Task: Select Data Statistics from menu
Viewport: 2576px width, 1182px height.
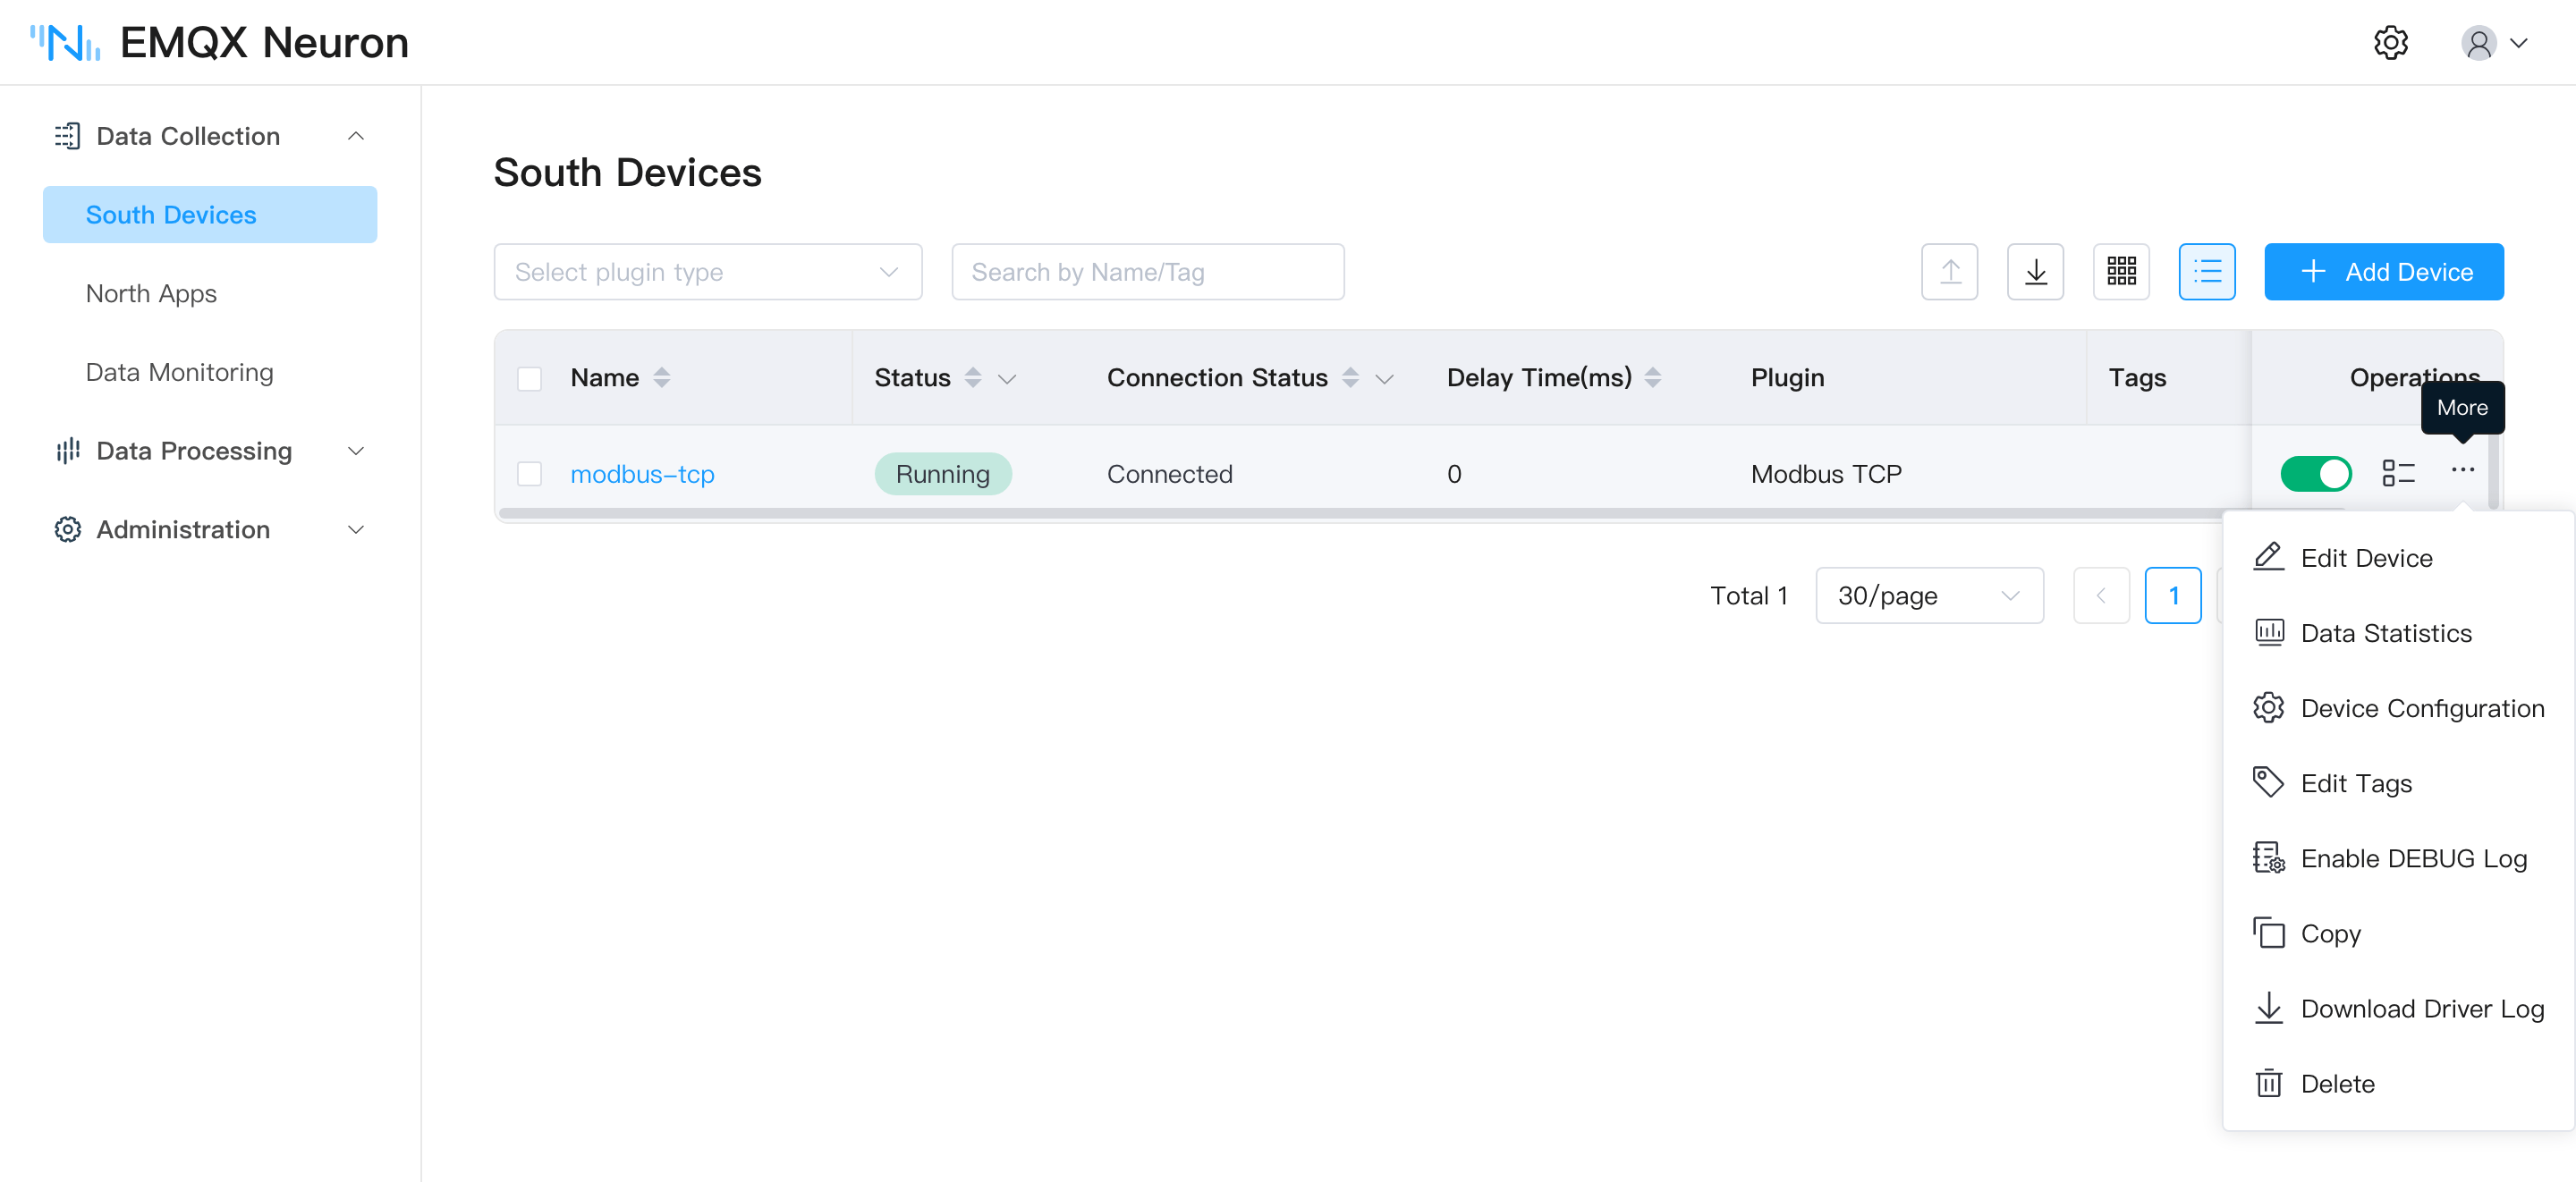Action: (2398, 632)
